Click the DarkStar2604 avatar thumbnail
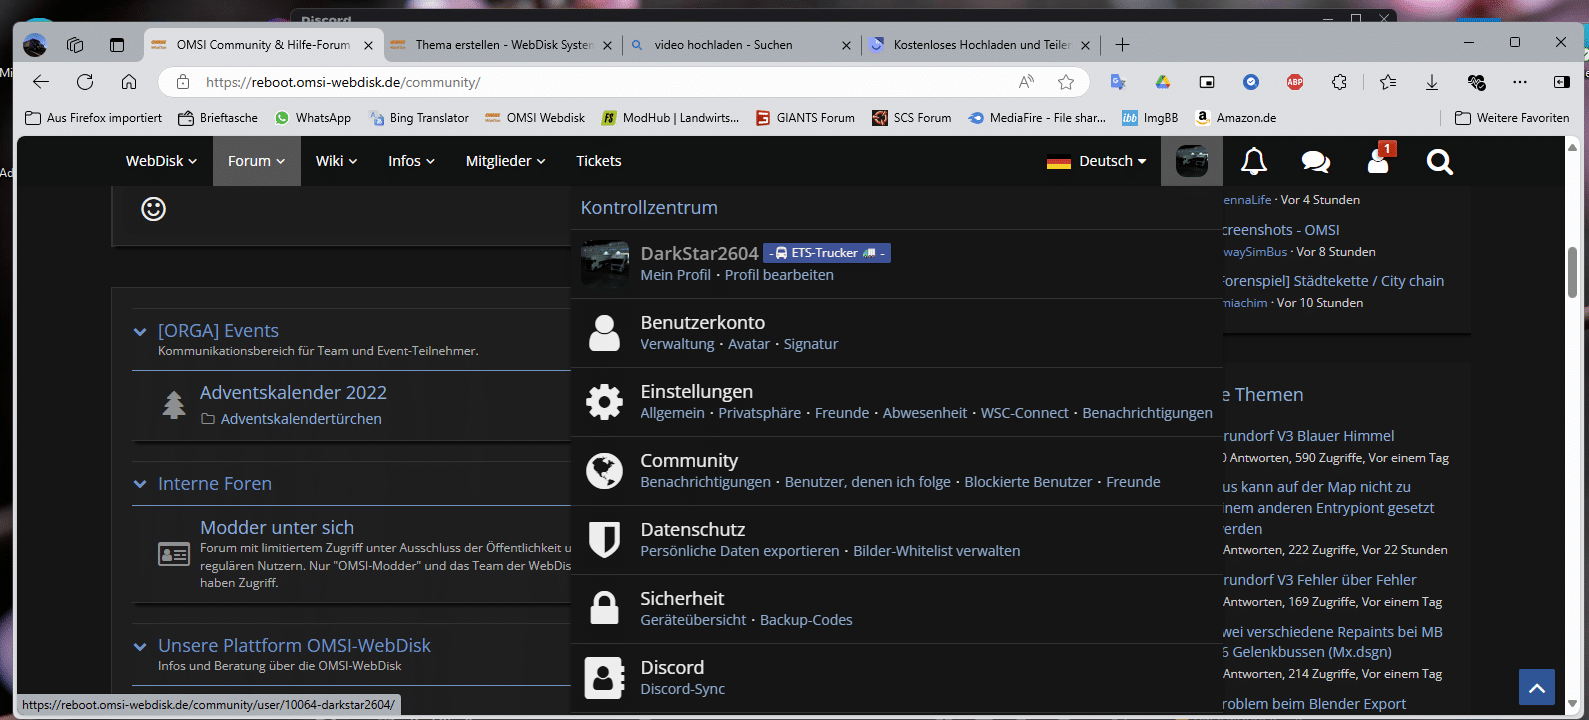The width and height of the screenshot is (1589, 720). coord(605,264)
